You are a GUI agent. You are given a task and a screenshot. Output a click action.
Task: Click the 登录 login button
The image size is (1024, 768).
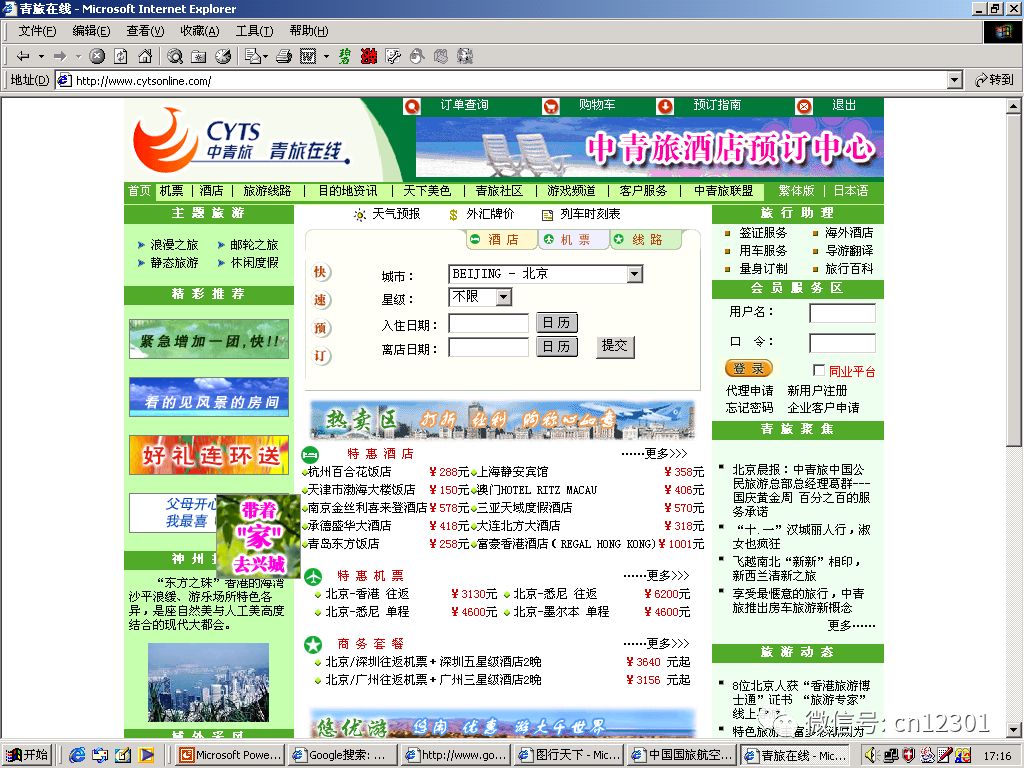748,368
